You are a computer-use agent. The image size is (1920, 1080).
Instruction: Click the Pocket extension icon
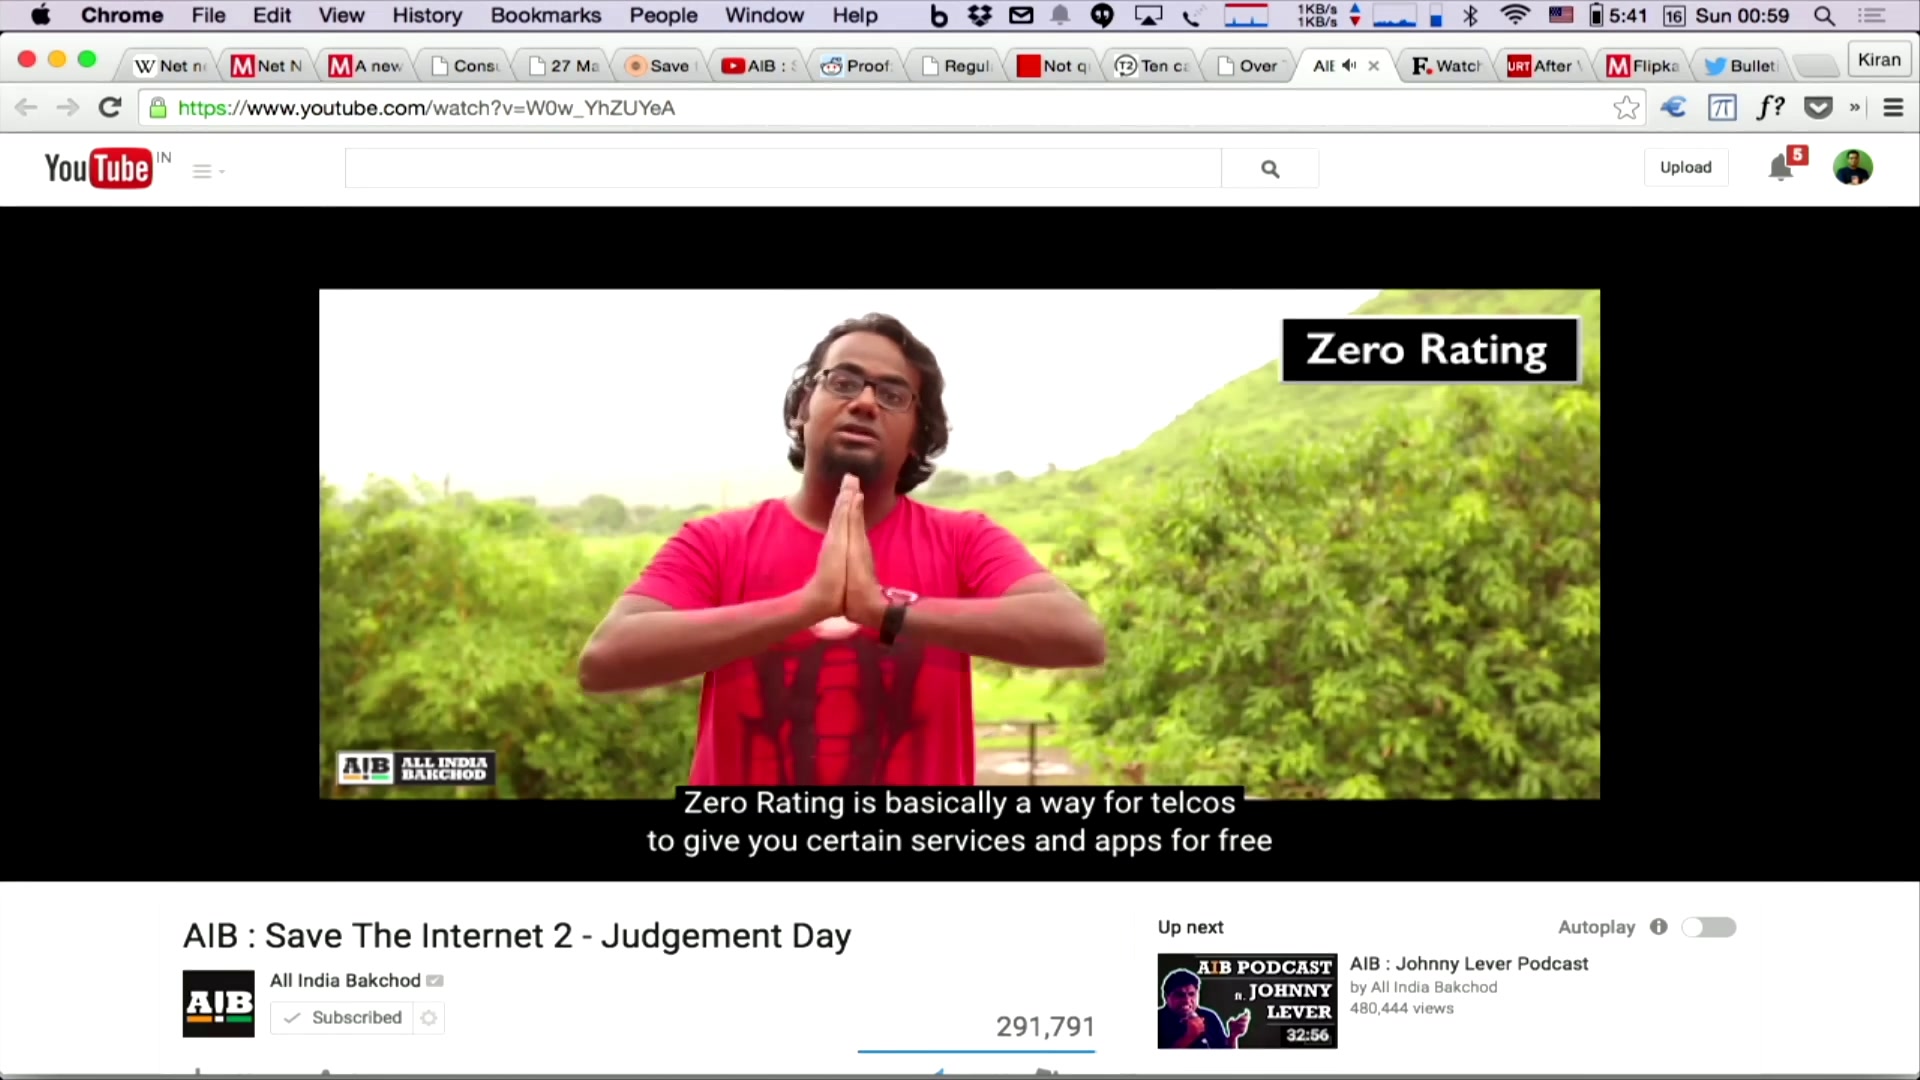tap(1818, 107)
